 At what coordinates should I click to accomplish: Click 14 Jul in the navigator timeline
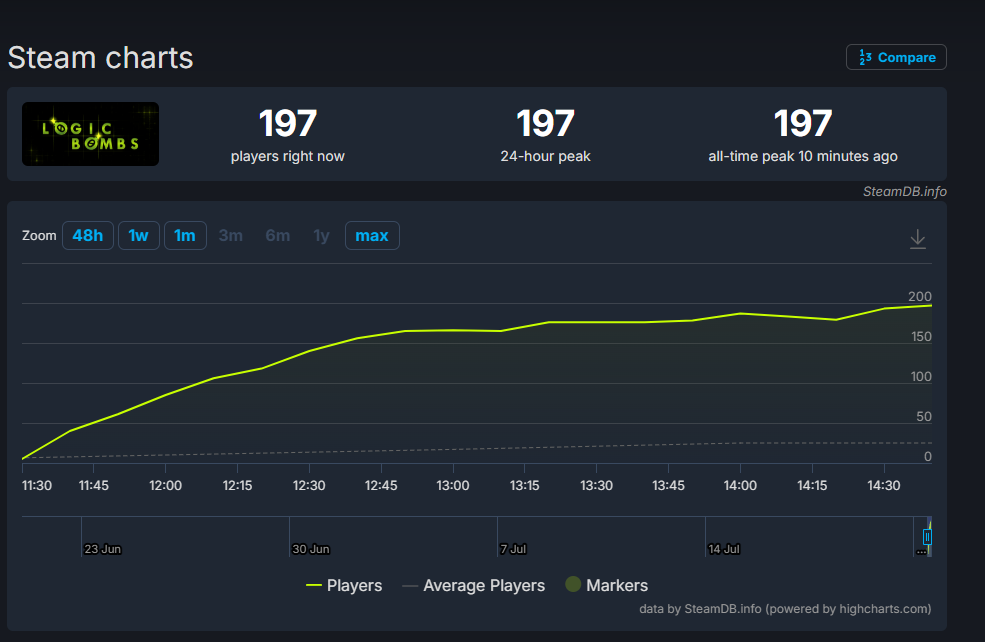click(724, 549)
